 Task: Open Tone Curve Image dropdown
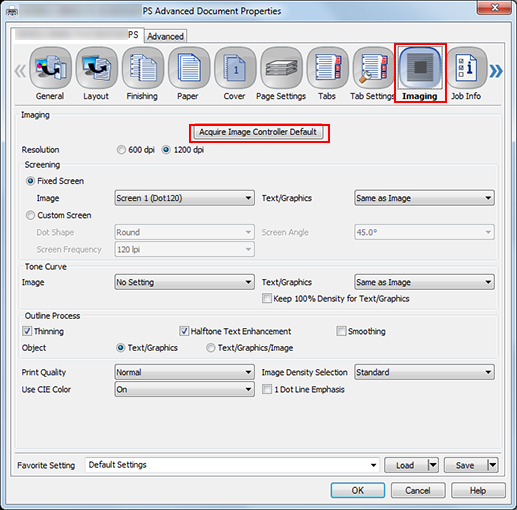tap(184, 282)
